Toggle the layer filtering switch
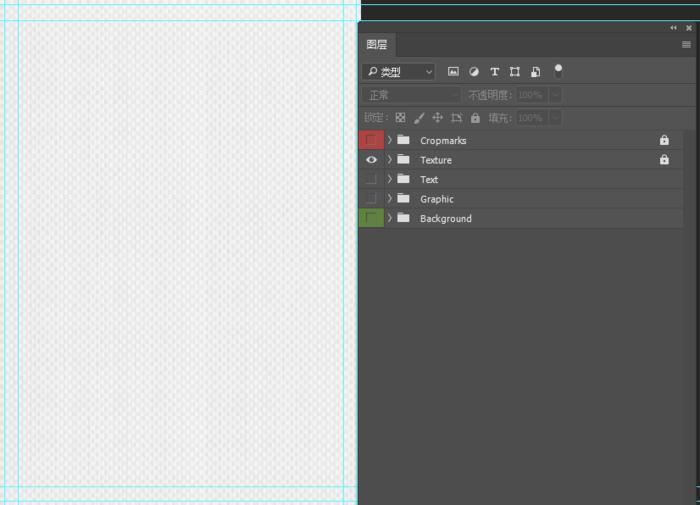The height and width of the screenshot is (505, 700). click(x=558, y=71)
